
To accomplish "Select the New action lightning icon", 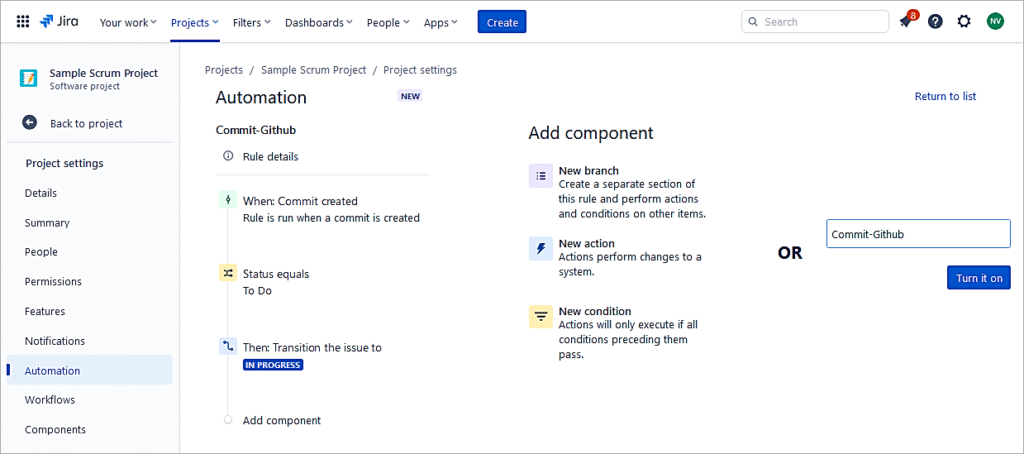I will [x=540, y=249].
